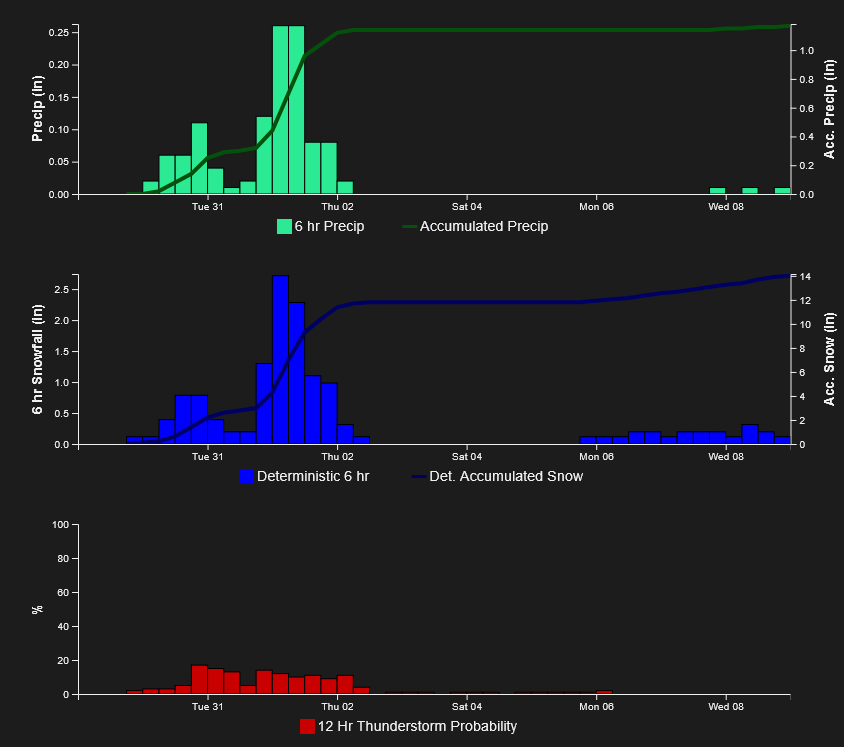Click the '14' tick on Acc. Snow axis

(x=806, y=277)
